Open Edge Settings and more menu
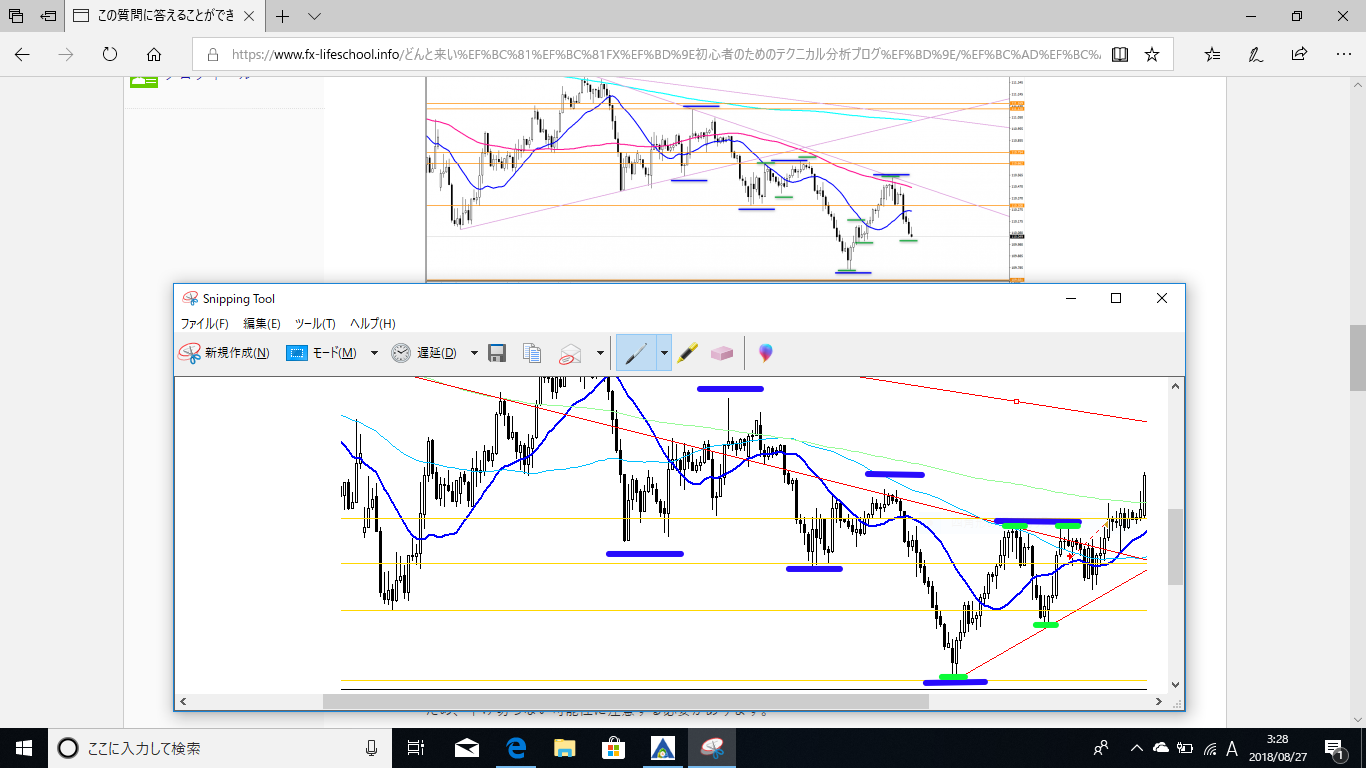 [1342, 55]
